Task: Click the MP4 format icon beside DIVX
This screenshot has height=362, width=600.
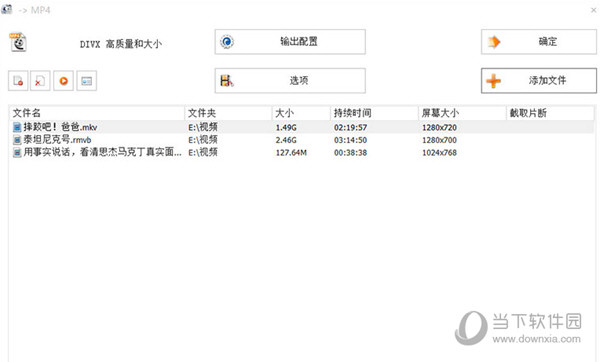Action: click(18, 42)
